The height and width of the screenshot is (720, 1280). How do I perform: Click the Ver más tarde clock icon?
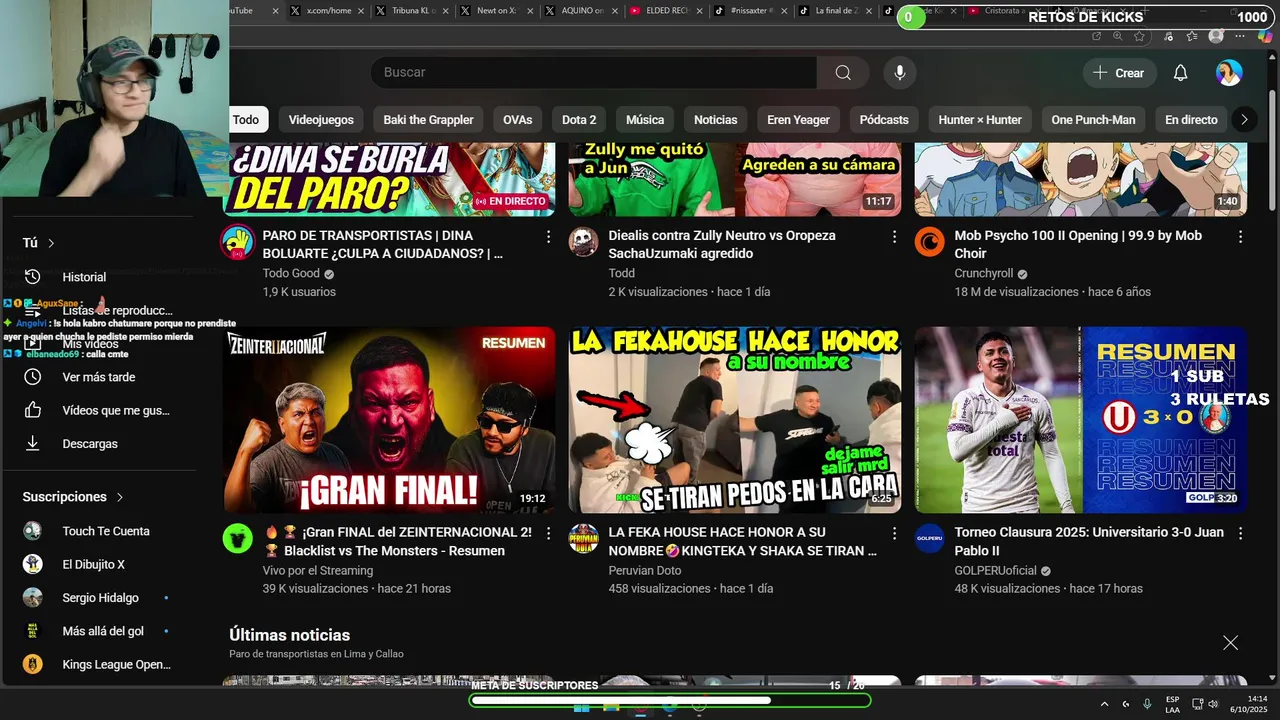coord(33,377)
